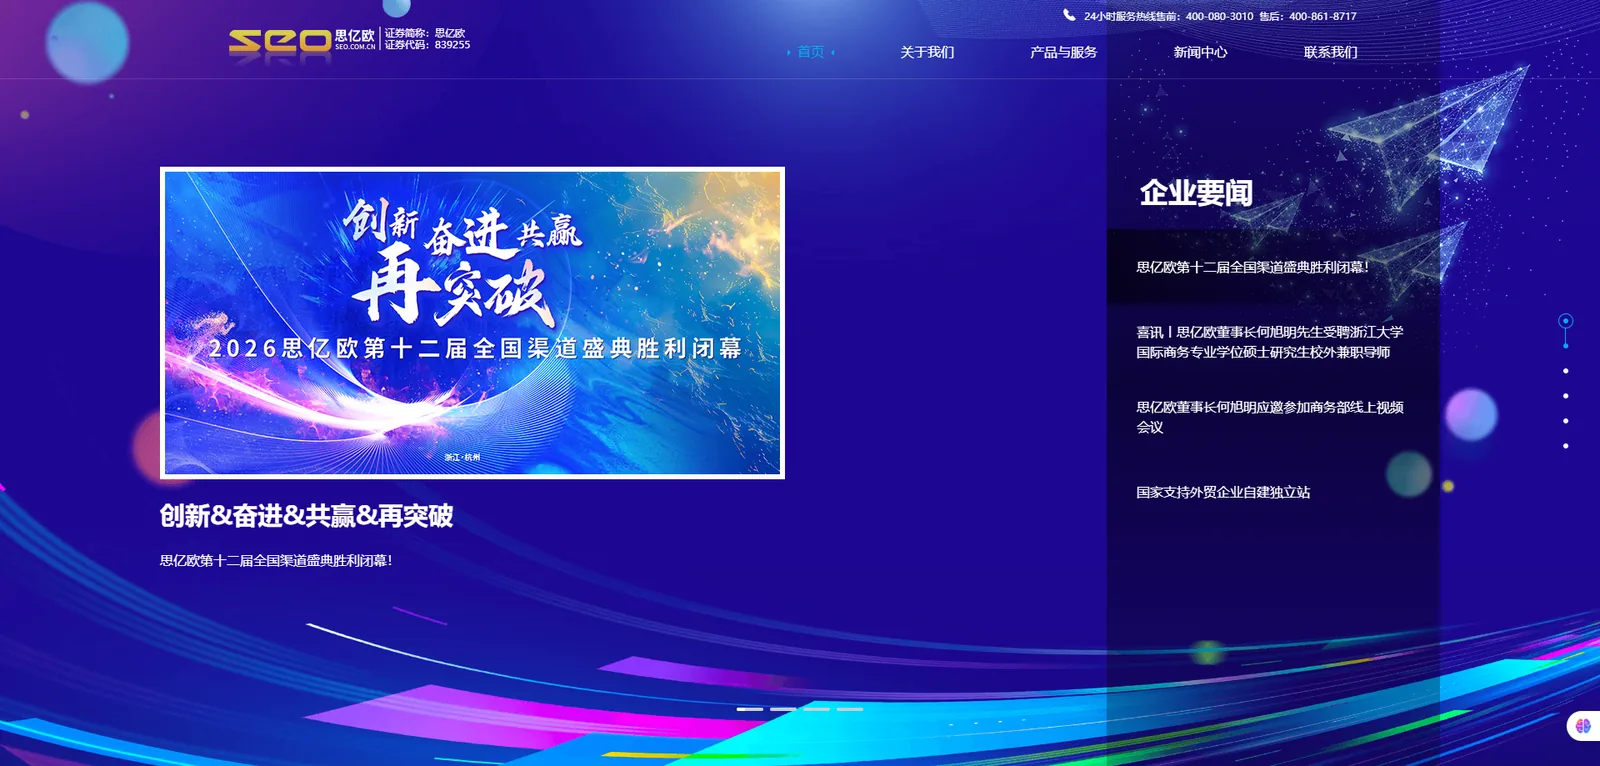Screen dimensions: 1600x766
Task: Navigate to 新闻中心
Action: [x=1200, y=52]
